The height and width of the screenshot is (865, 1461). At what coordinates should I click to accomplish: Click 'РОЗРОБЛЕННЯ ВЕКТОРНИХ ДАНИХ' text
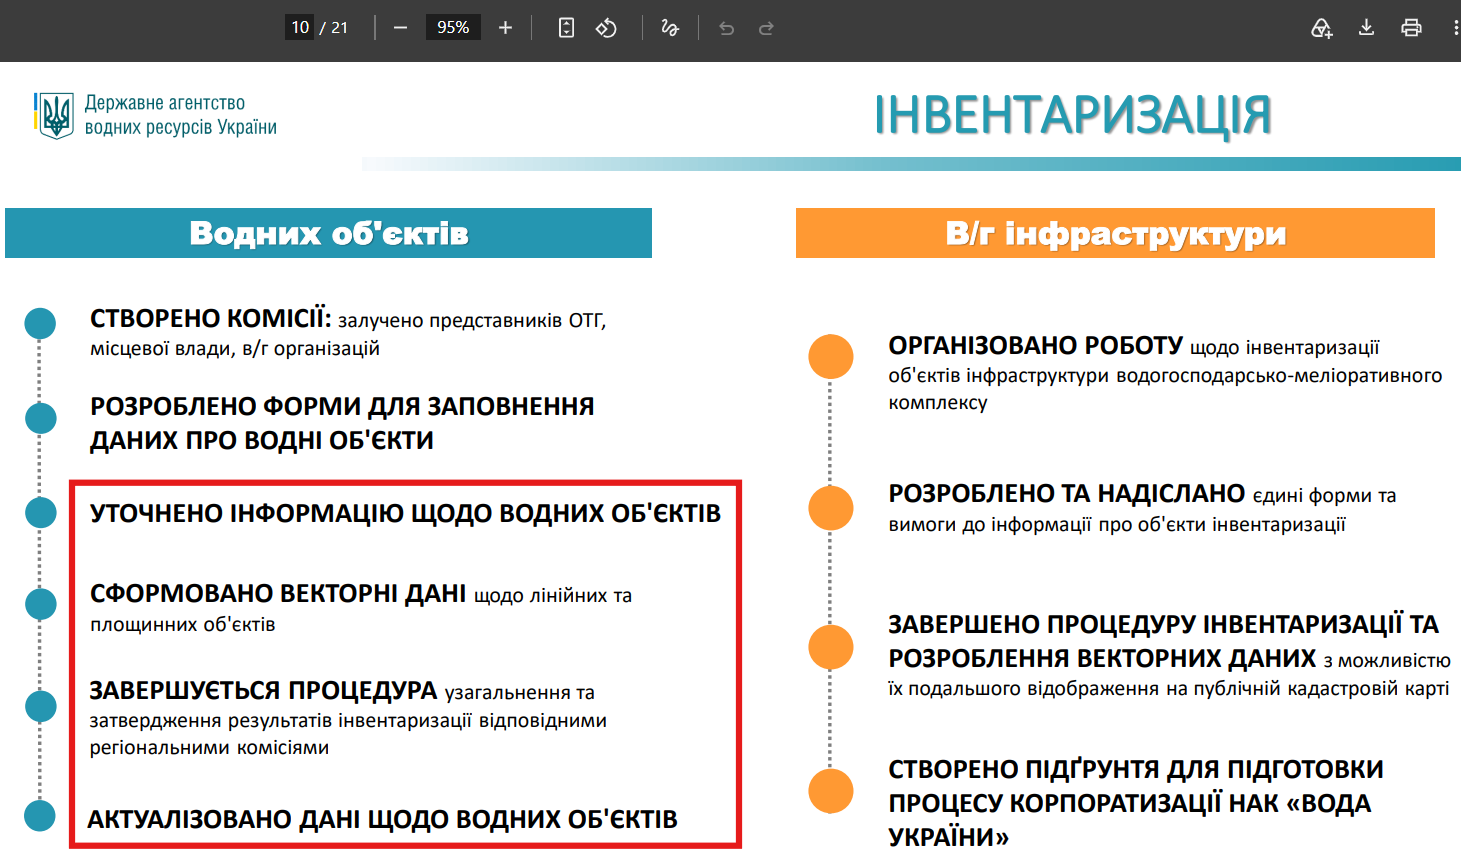point(1102,659)
